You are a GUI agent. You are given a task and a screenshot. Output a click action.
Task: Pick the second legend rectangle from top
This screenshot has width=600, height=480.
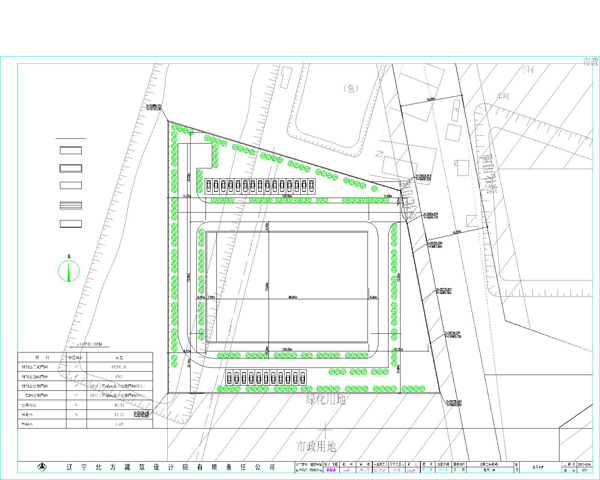coord(70,169)
